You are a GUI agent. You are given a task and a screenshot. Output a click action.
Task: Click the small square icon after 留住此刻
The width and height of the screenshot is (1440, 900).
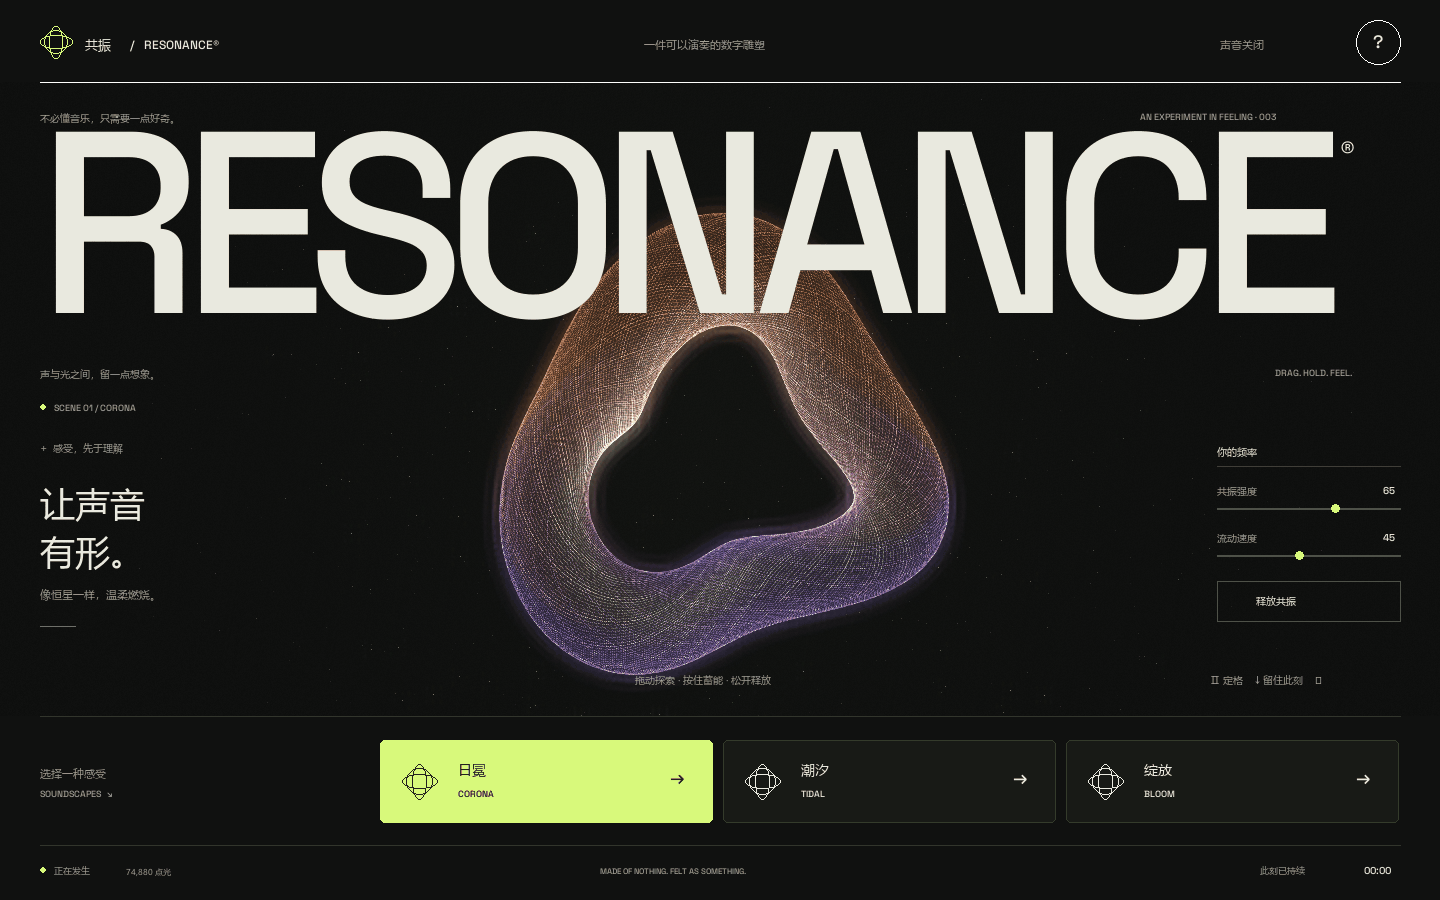click(x=1318, y=680)
